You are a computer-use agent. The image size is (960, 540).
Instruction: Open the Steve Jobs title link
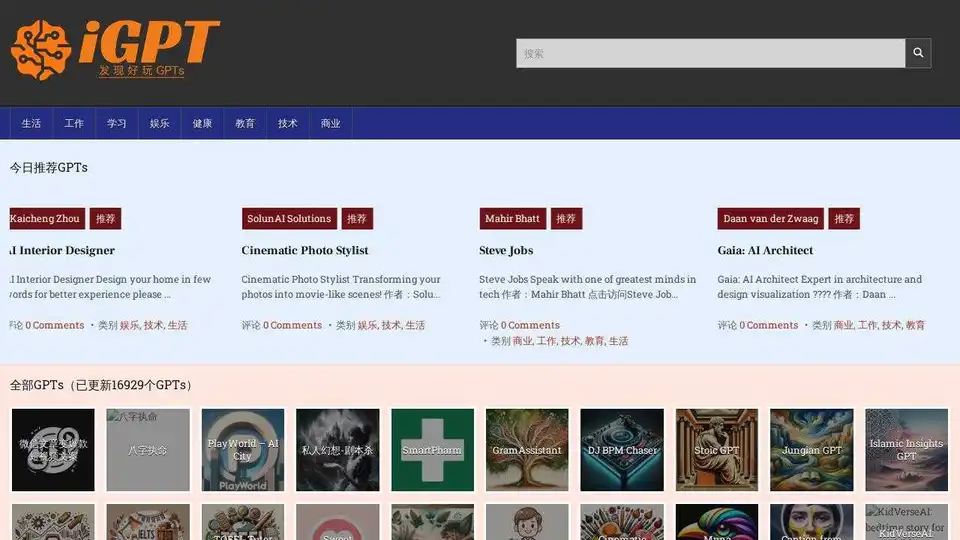[x=506, y=250]
